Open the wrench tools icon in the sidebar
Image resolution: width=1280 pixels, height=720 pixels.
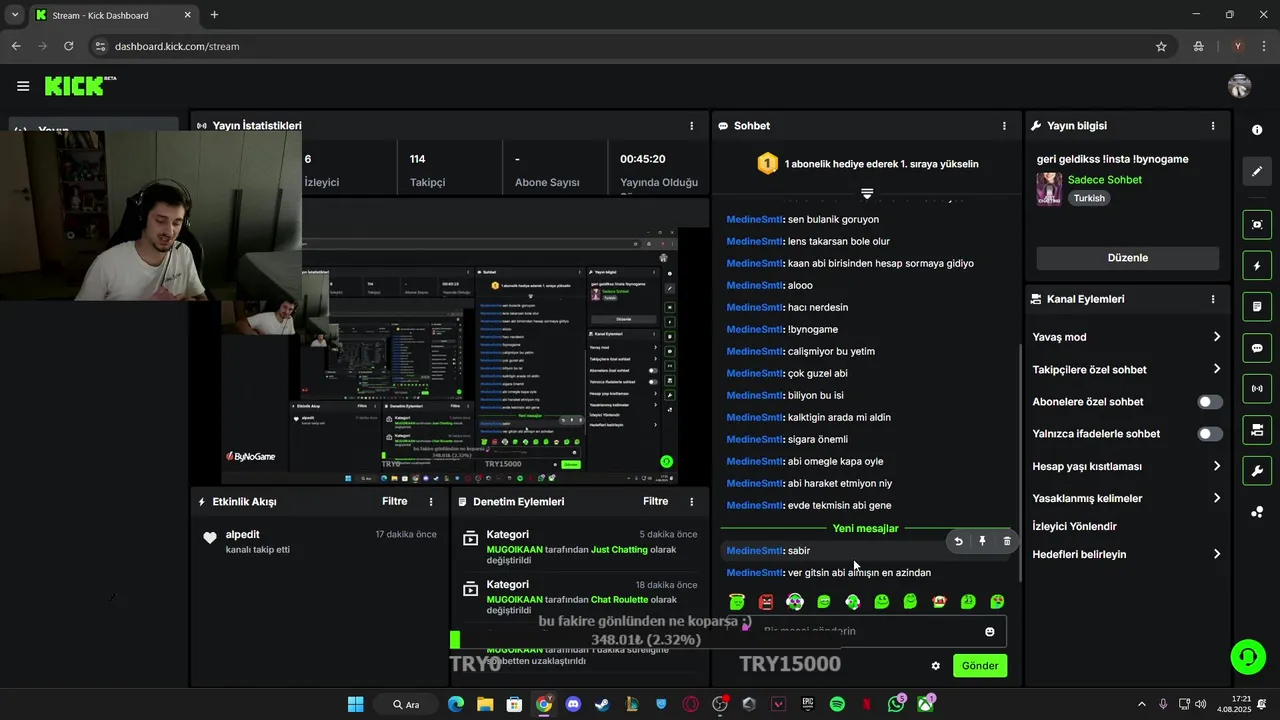(1257, 471)
